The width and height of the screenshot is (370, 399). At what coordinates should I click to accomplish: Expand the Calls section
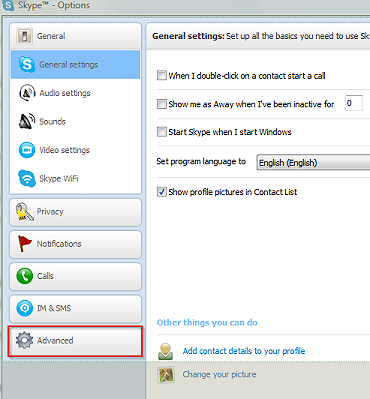[x=75, y=276]
